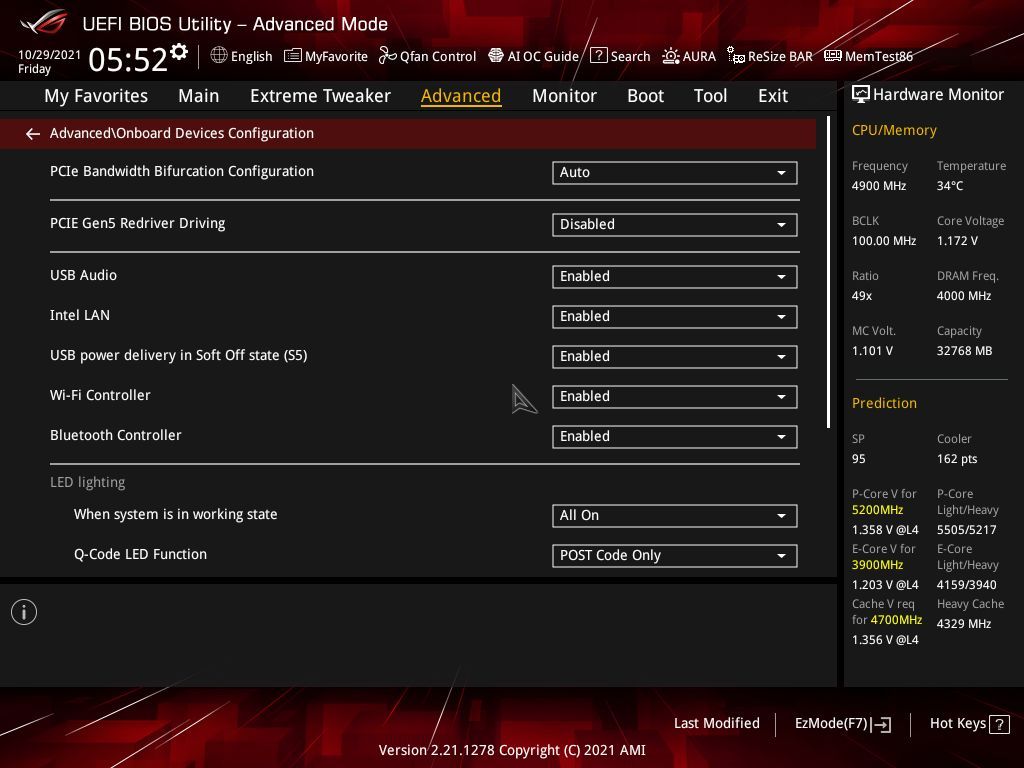Click Advanced\Onboard Devices Configuration breadcrumb text
The width and height of the screenshot is (1024, 768).
(x=182, y=133)
